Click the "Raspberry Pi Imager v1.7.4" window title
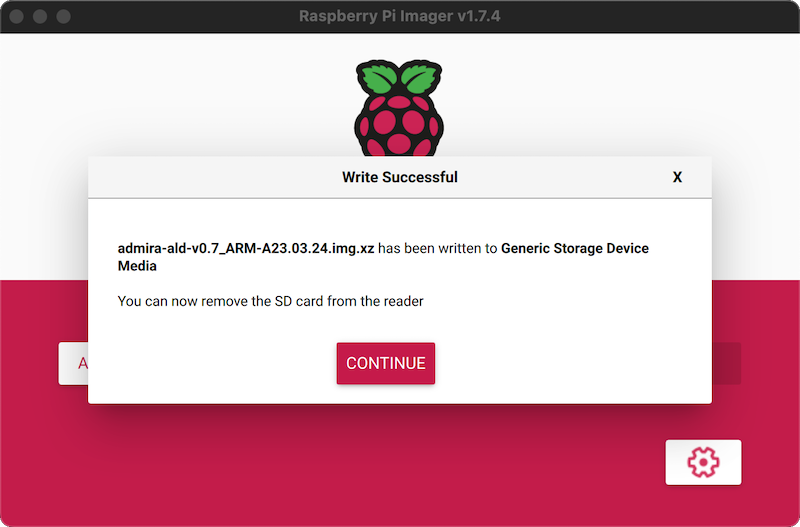 coord(399,17)
